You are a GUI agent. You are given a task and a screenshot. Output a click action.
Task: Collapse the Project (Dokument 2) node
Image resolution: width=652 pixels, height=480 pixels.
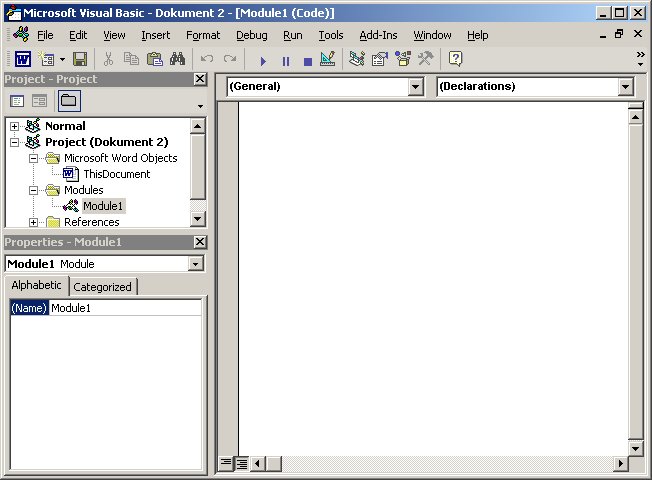point(15,142)
